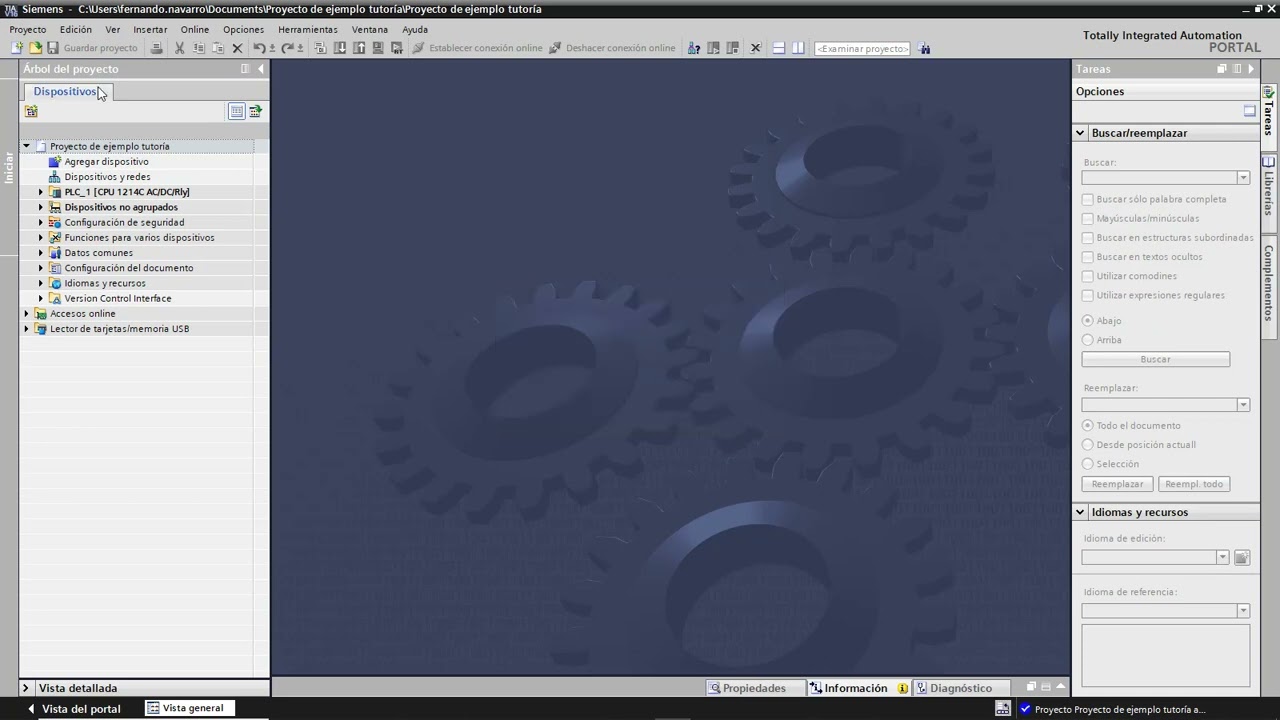
Task: Click the Print toolbar icon
Action: point(157,48)
